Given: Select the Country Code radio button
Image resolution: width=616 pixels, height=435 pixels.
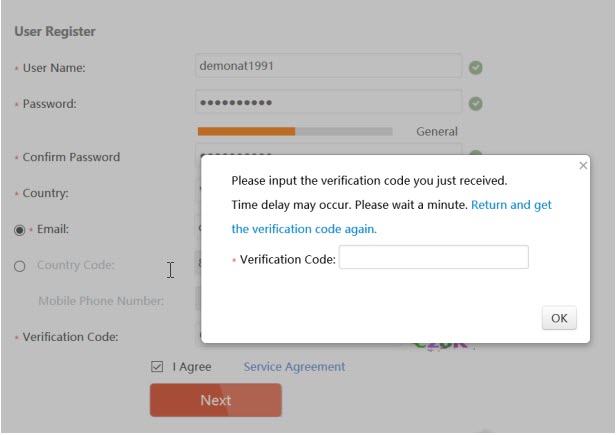Looking at the screenshot, I should (19, 266).
